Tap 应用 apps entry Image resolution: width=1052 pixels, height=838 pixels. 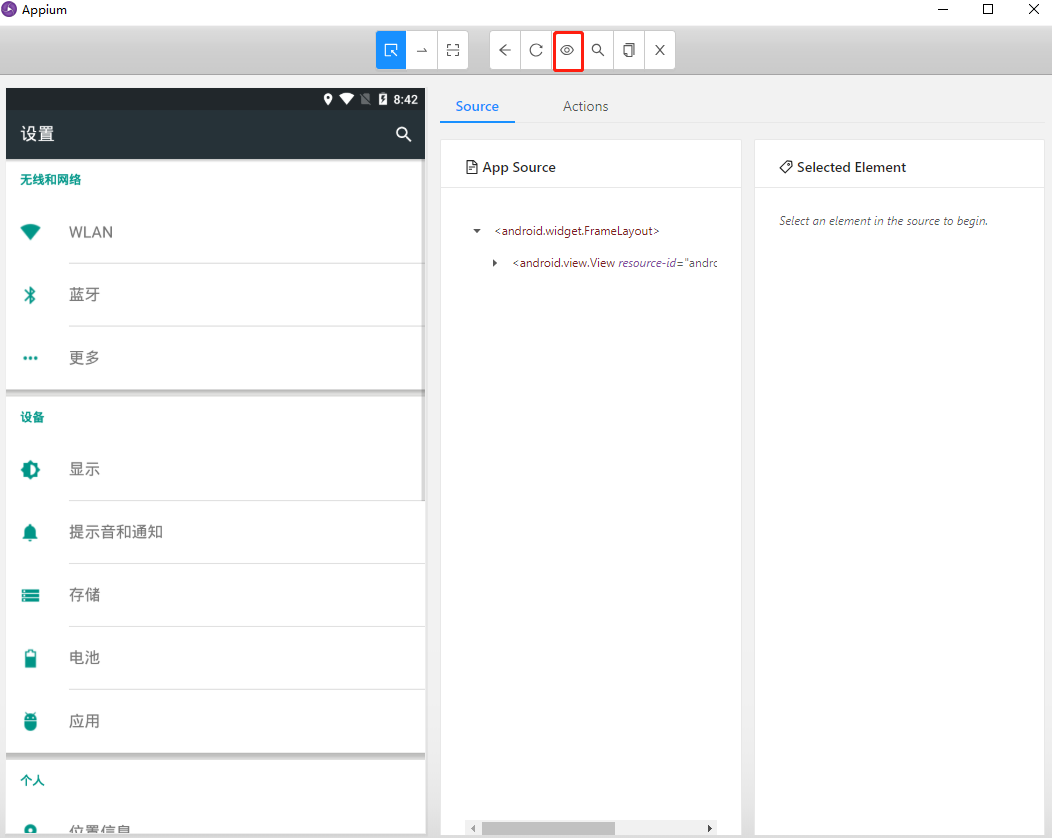[x=215, y=721]
